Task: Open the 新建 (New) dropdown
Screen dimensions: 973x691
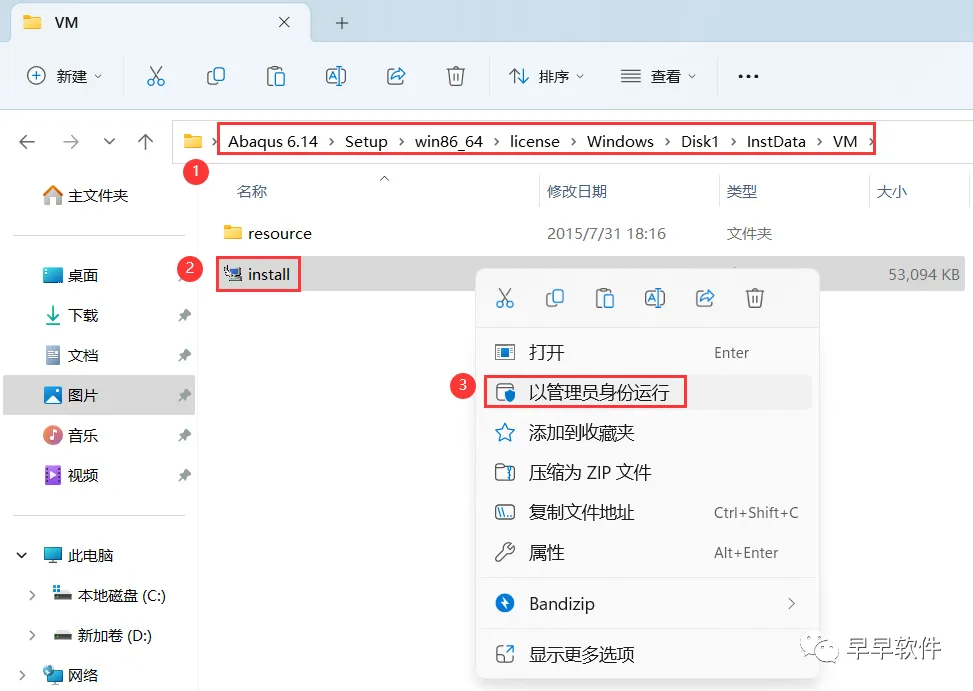Action: tap(65, 76)
